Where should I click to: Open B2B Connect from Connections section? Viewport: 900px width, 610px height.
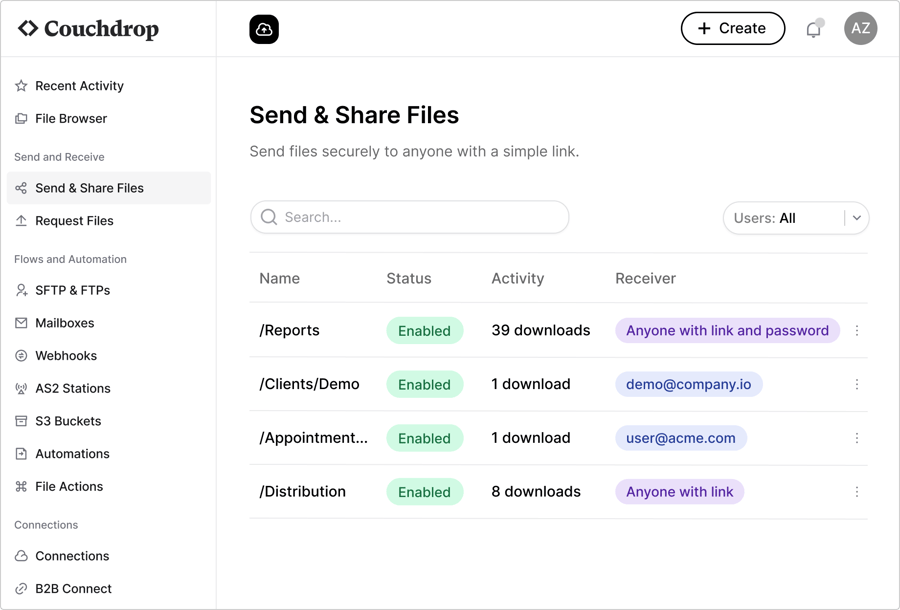coord(72,589)
